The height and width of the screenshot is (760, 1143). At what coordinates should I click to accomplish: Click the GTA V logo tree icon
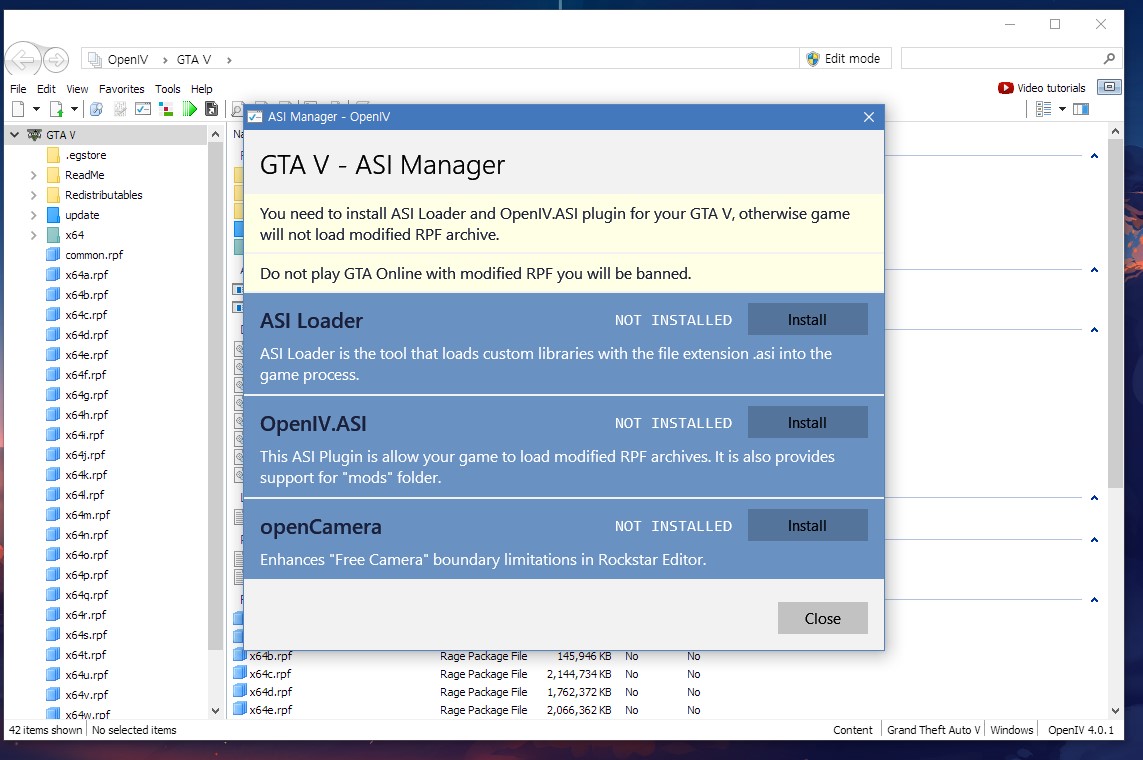tap(34, 135)
